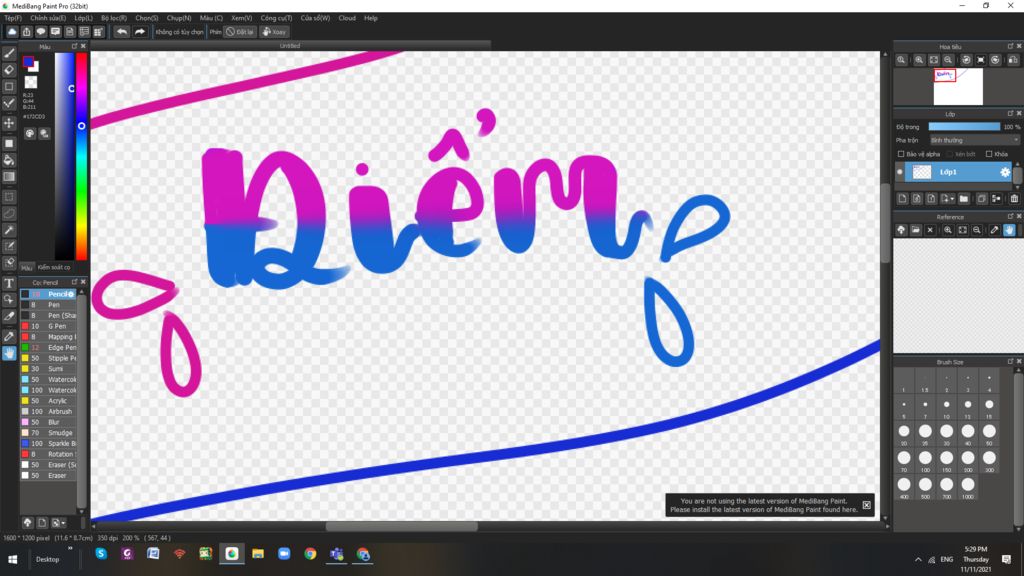Select the G Pen brush
The image size is (1024, 576).
49,326
